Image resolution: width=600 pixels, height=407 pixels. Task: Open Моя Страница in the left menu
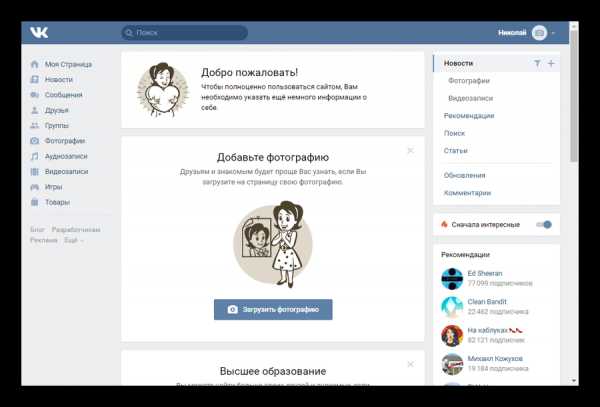coord(68,64)
